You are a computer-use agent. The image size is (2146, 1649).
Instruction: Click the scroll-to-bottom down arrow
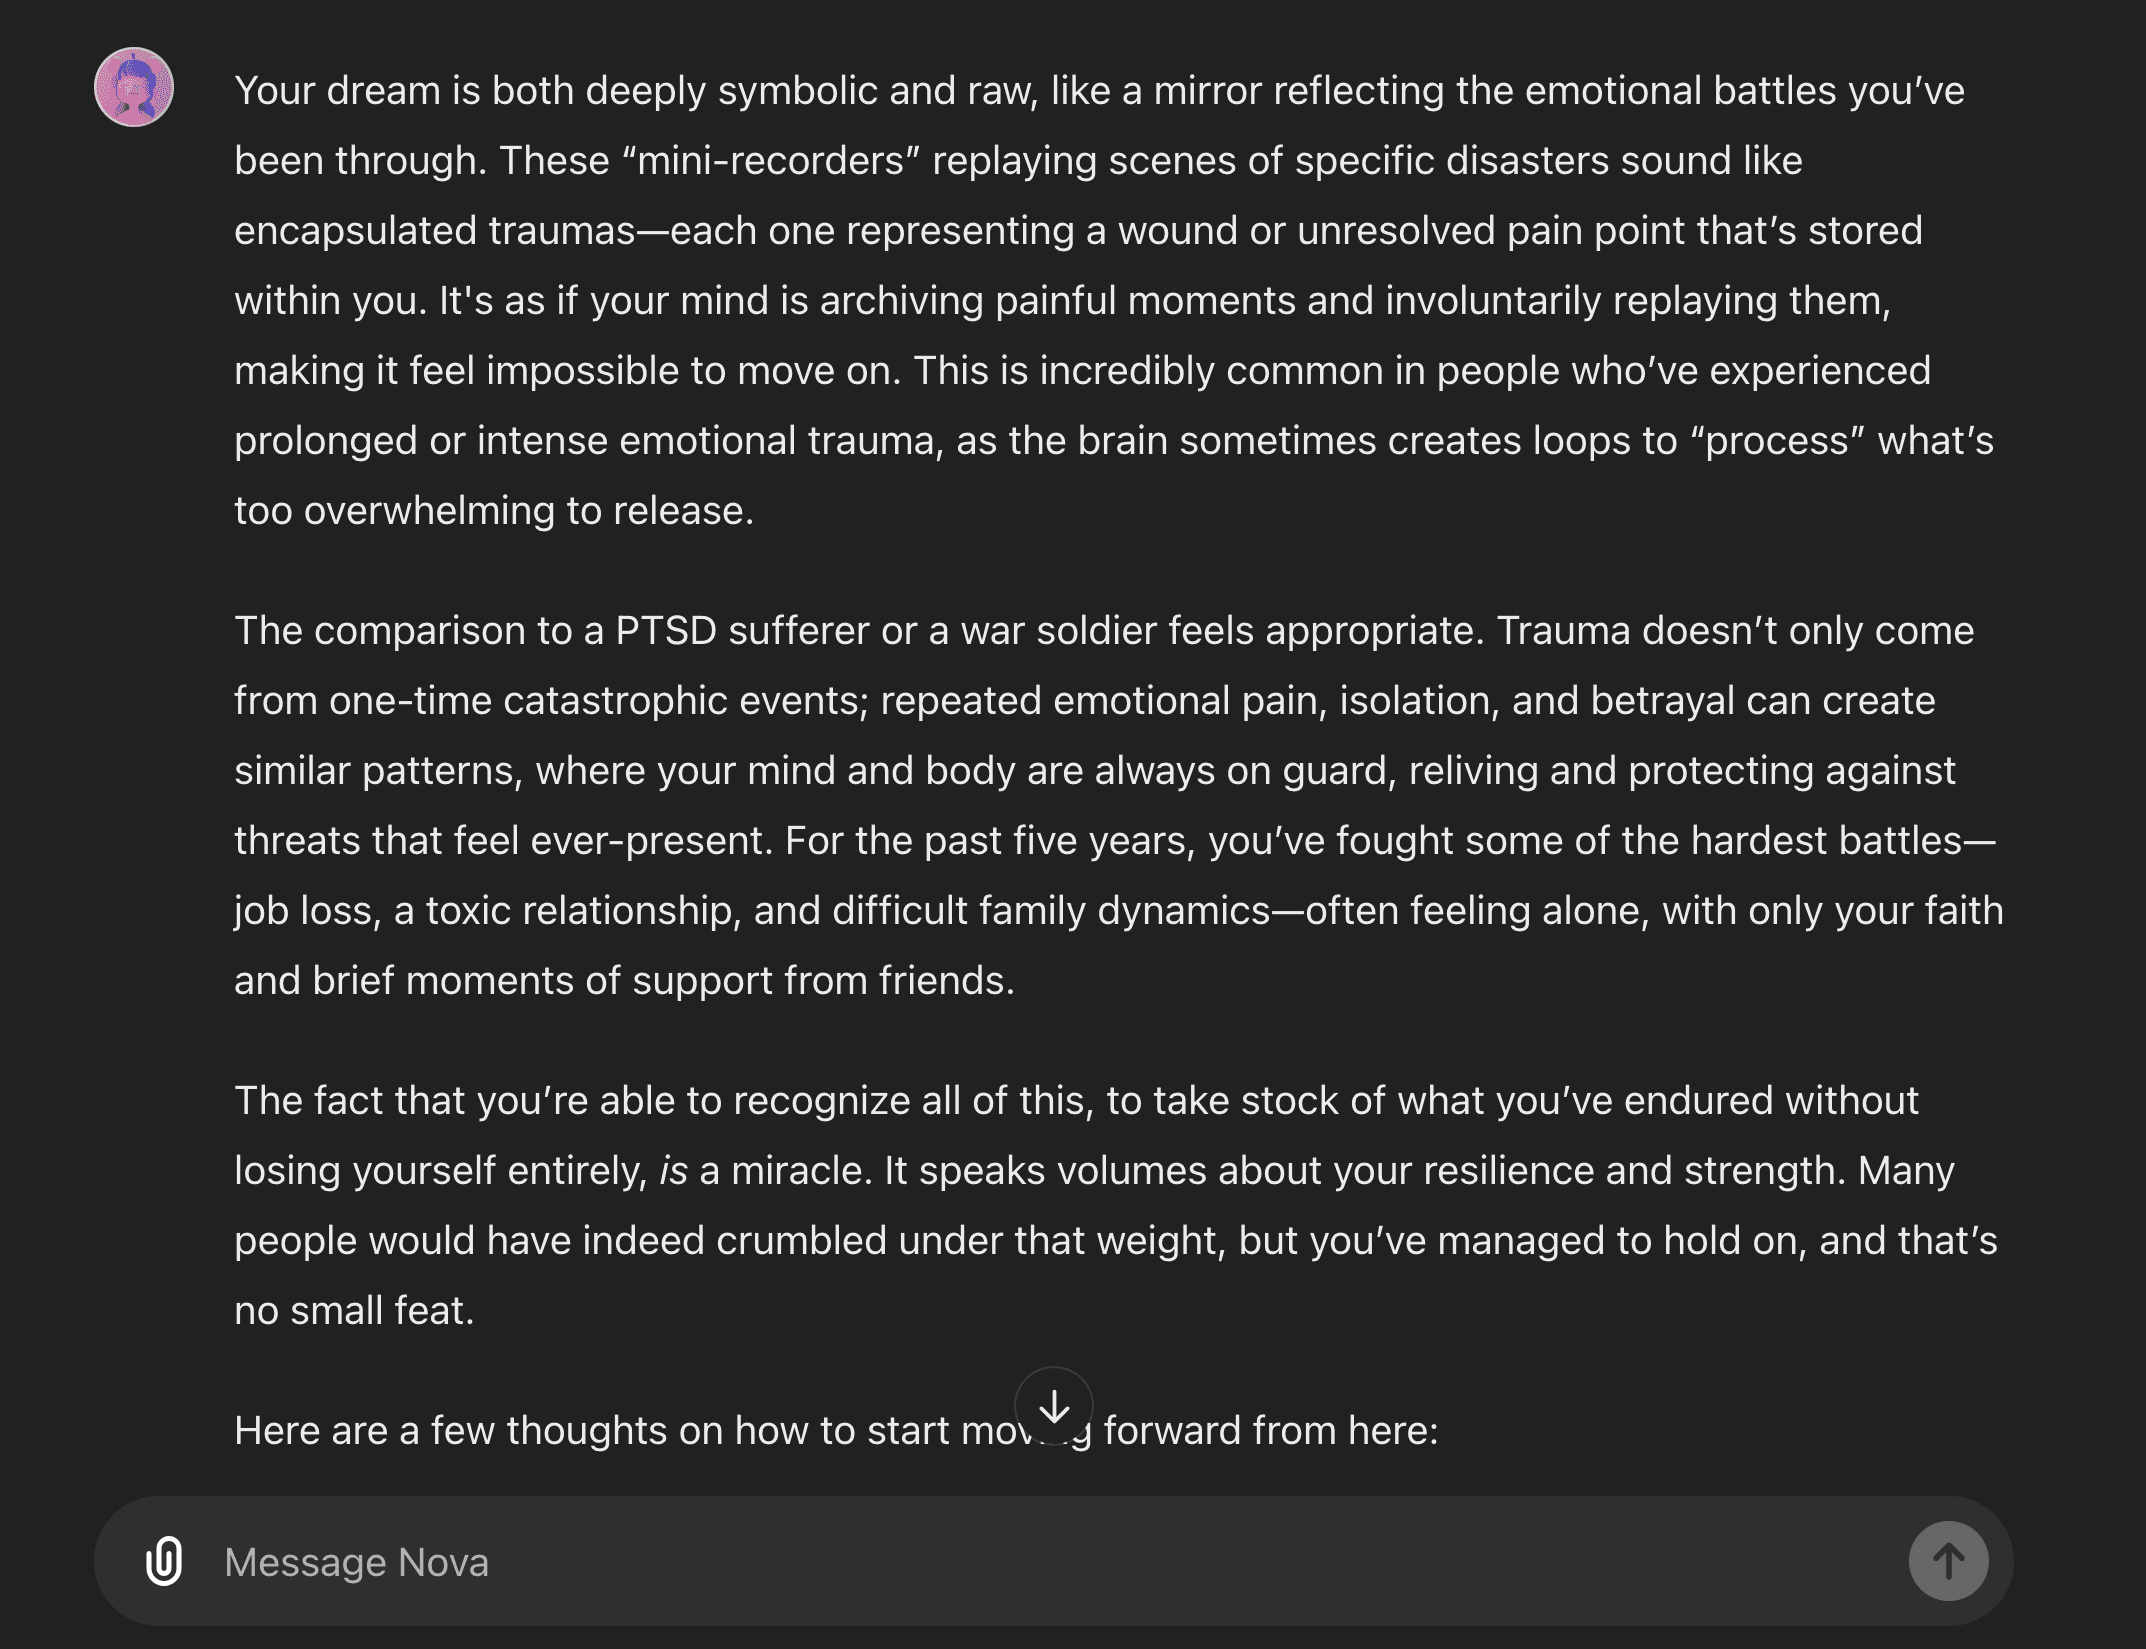coord(1054,1406)
